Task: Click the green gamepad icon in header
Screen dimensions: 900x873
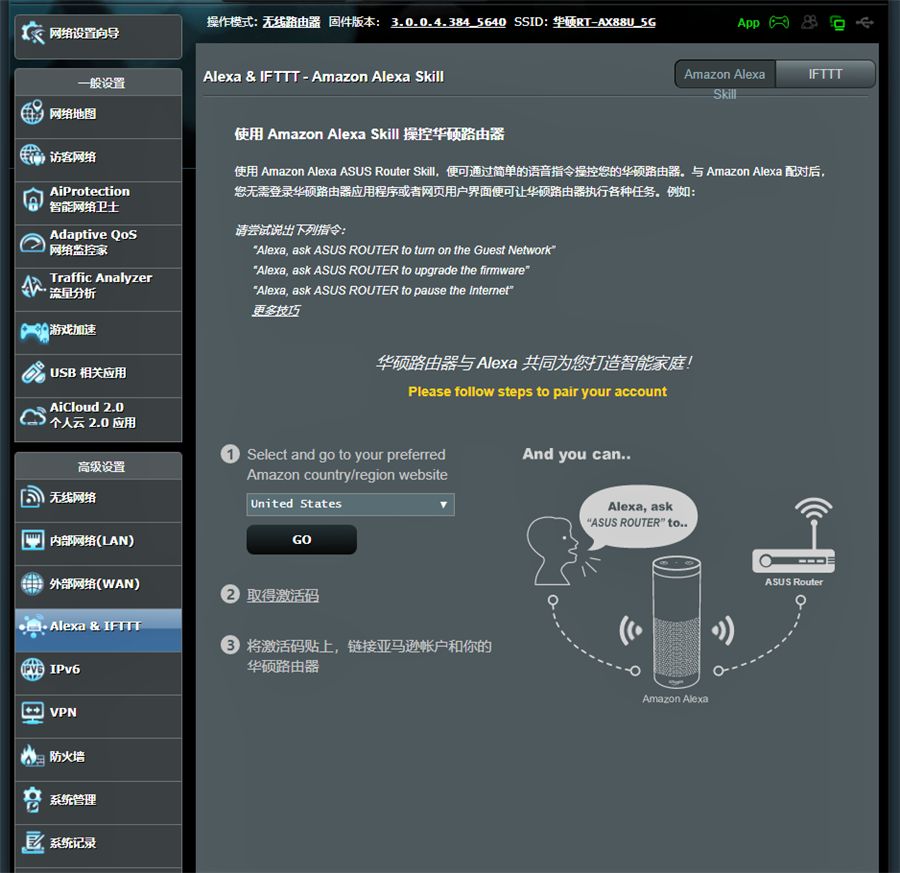Action: [779, 22]
